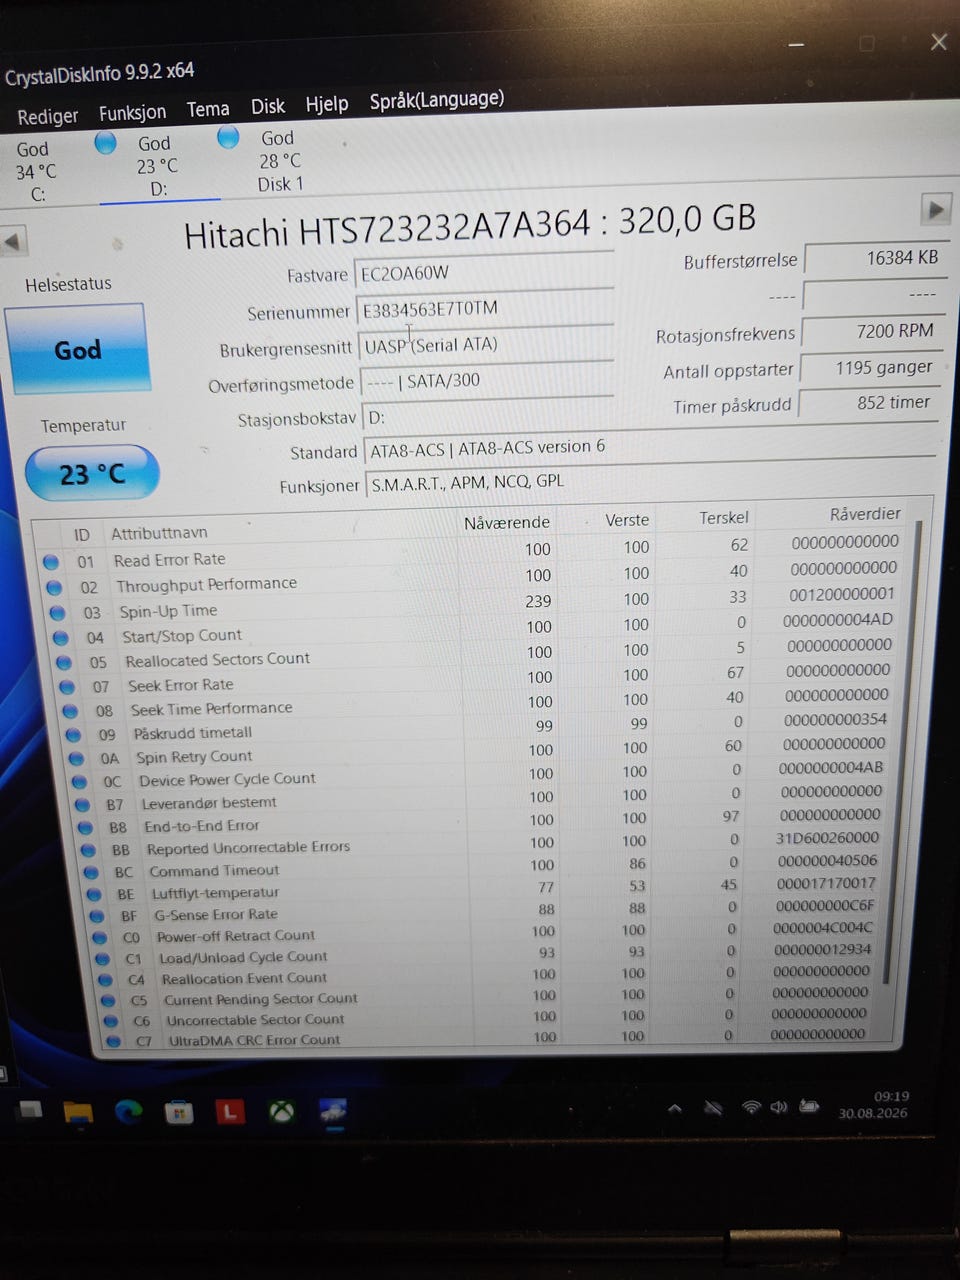The image size is (960, 1280).
Task: Open the Språk(Language) menu
Action: click(x=437, y=99)
